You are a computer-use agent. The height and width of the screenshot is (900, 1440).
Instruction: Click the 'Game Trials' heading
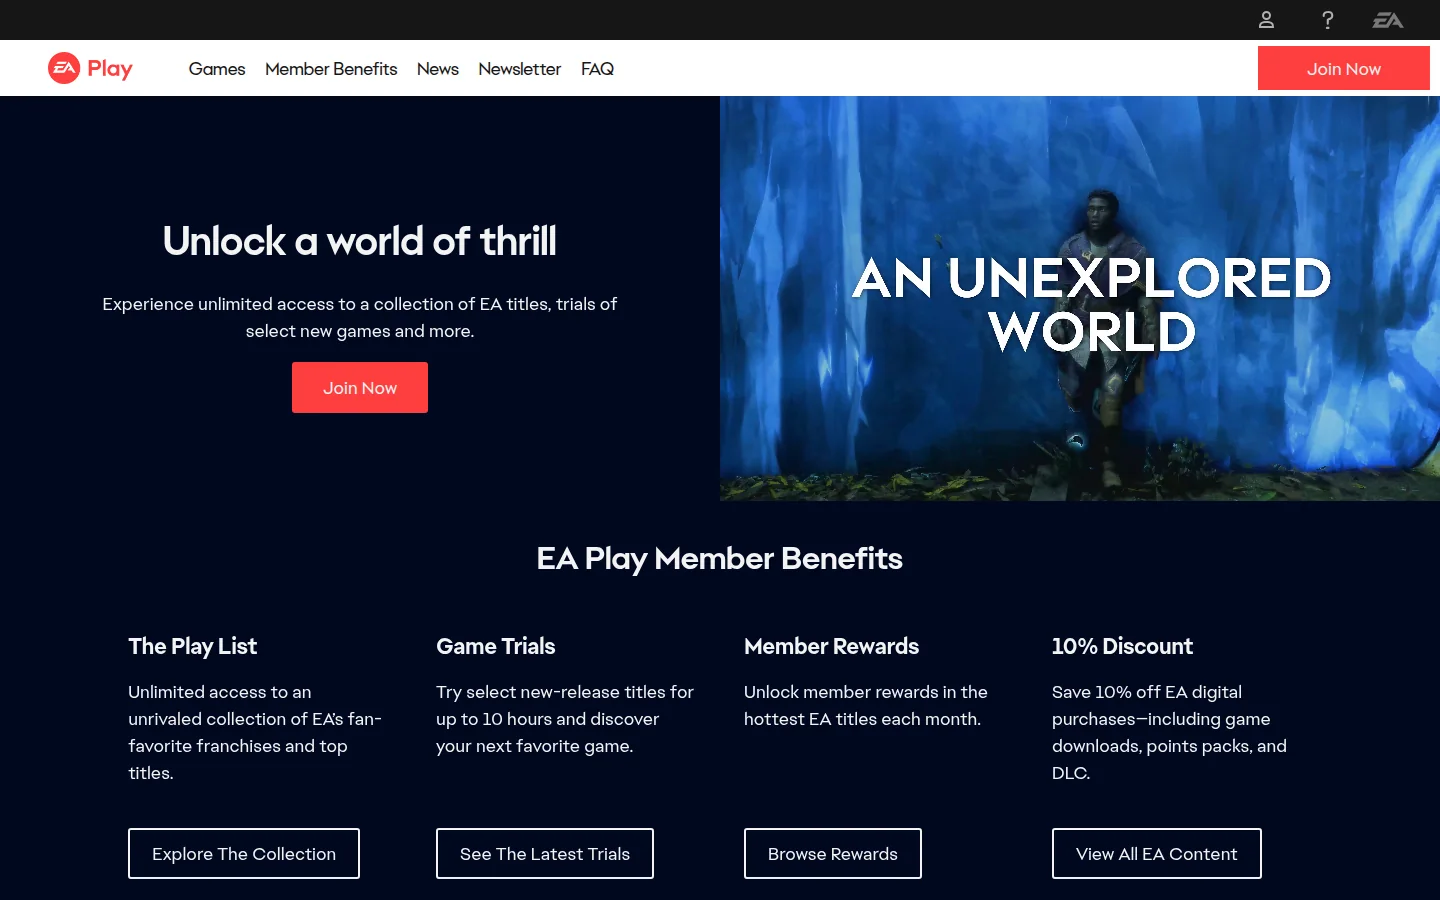(495, 646)
